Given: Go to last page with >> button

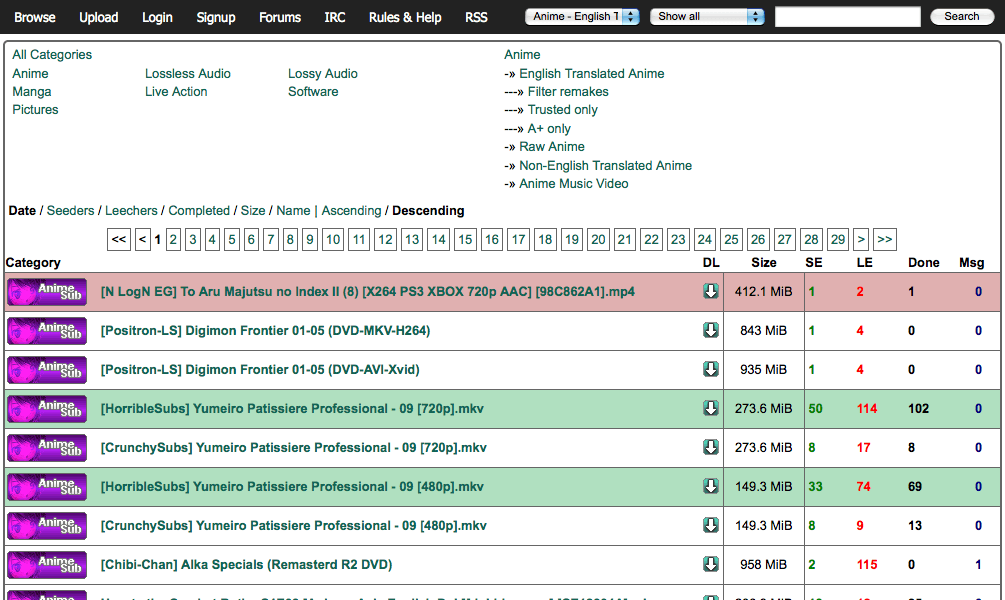Looking at the screenshot, I should 884,240.
